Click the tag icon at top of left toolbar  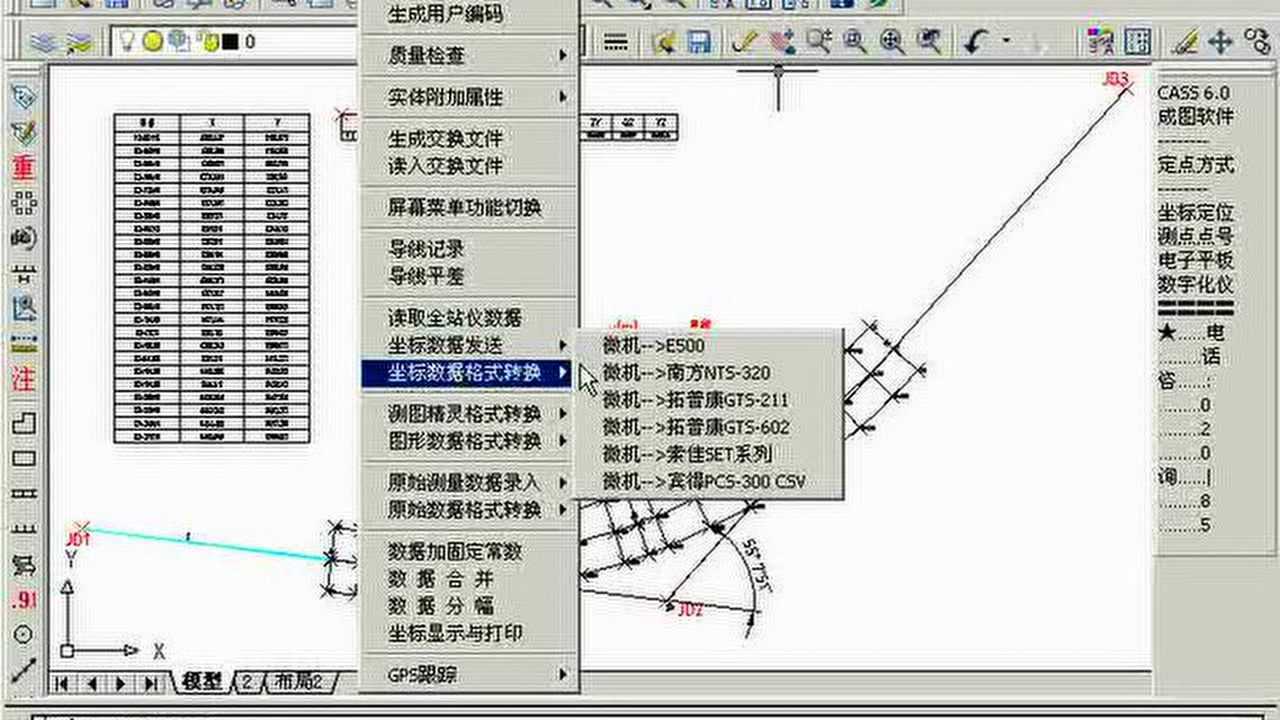pos(23,96)
